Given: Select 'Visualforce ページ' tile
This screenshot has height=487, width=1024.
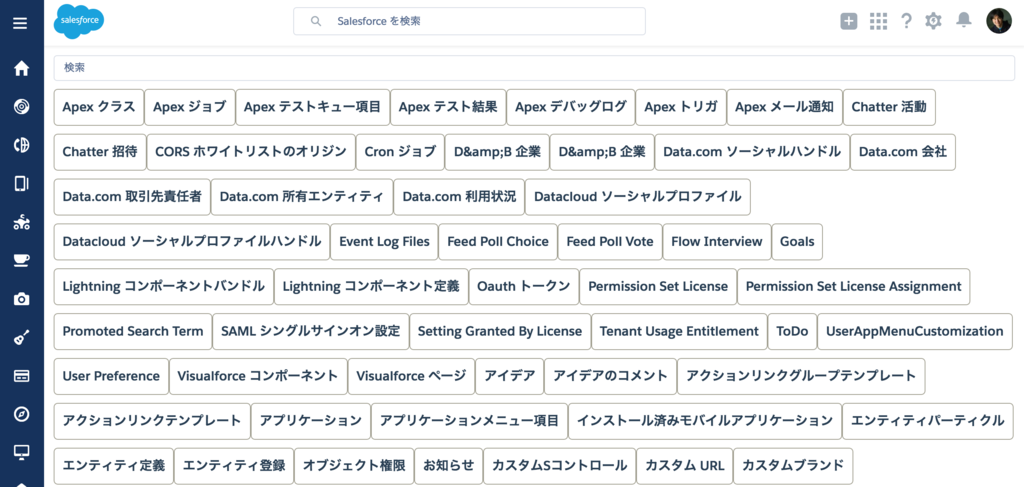Looking at the screenshot, I should pyautogui.click(x=411, y=376).
